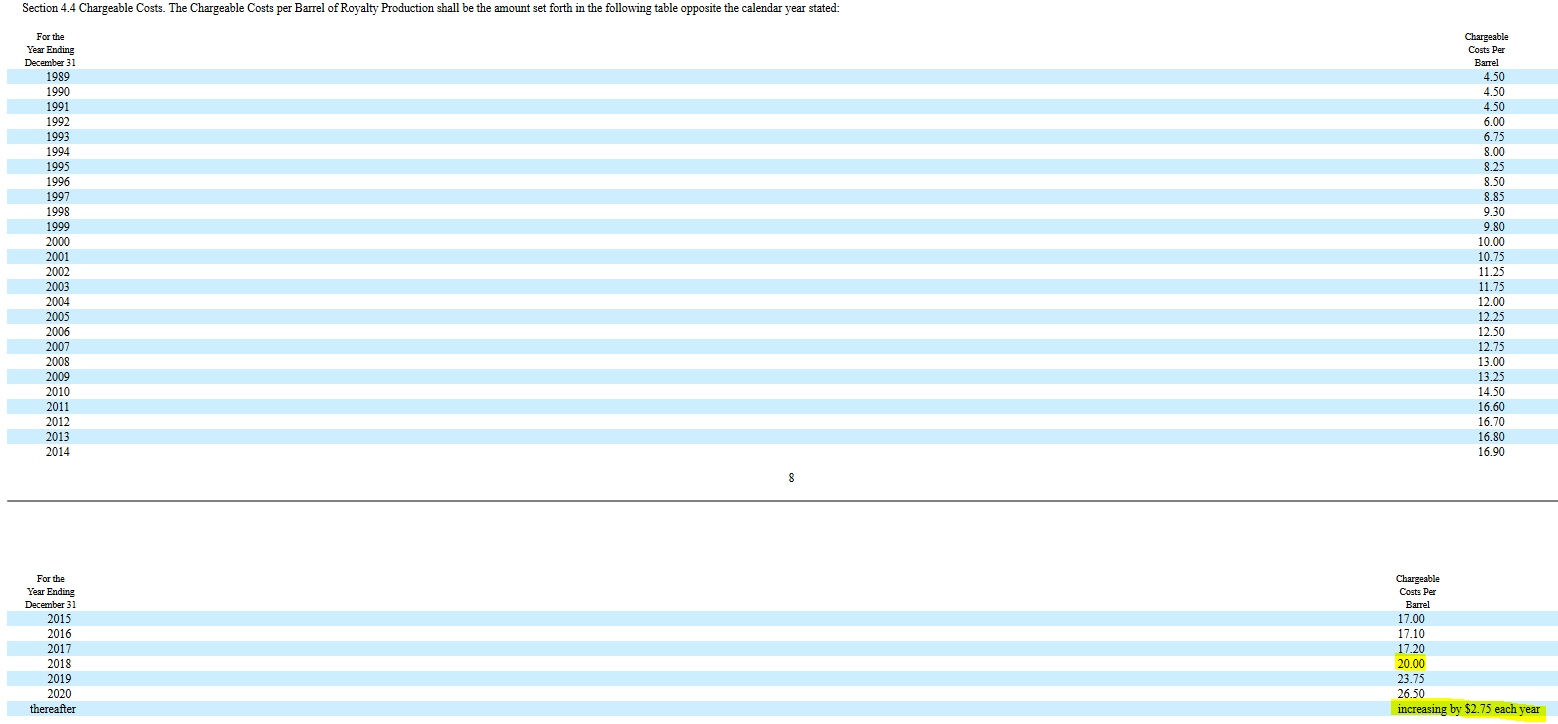1558x724 pixels.
Task: Click the 6.75 chargeable cost value
Action: tap(1494, 136)
